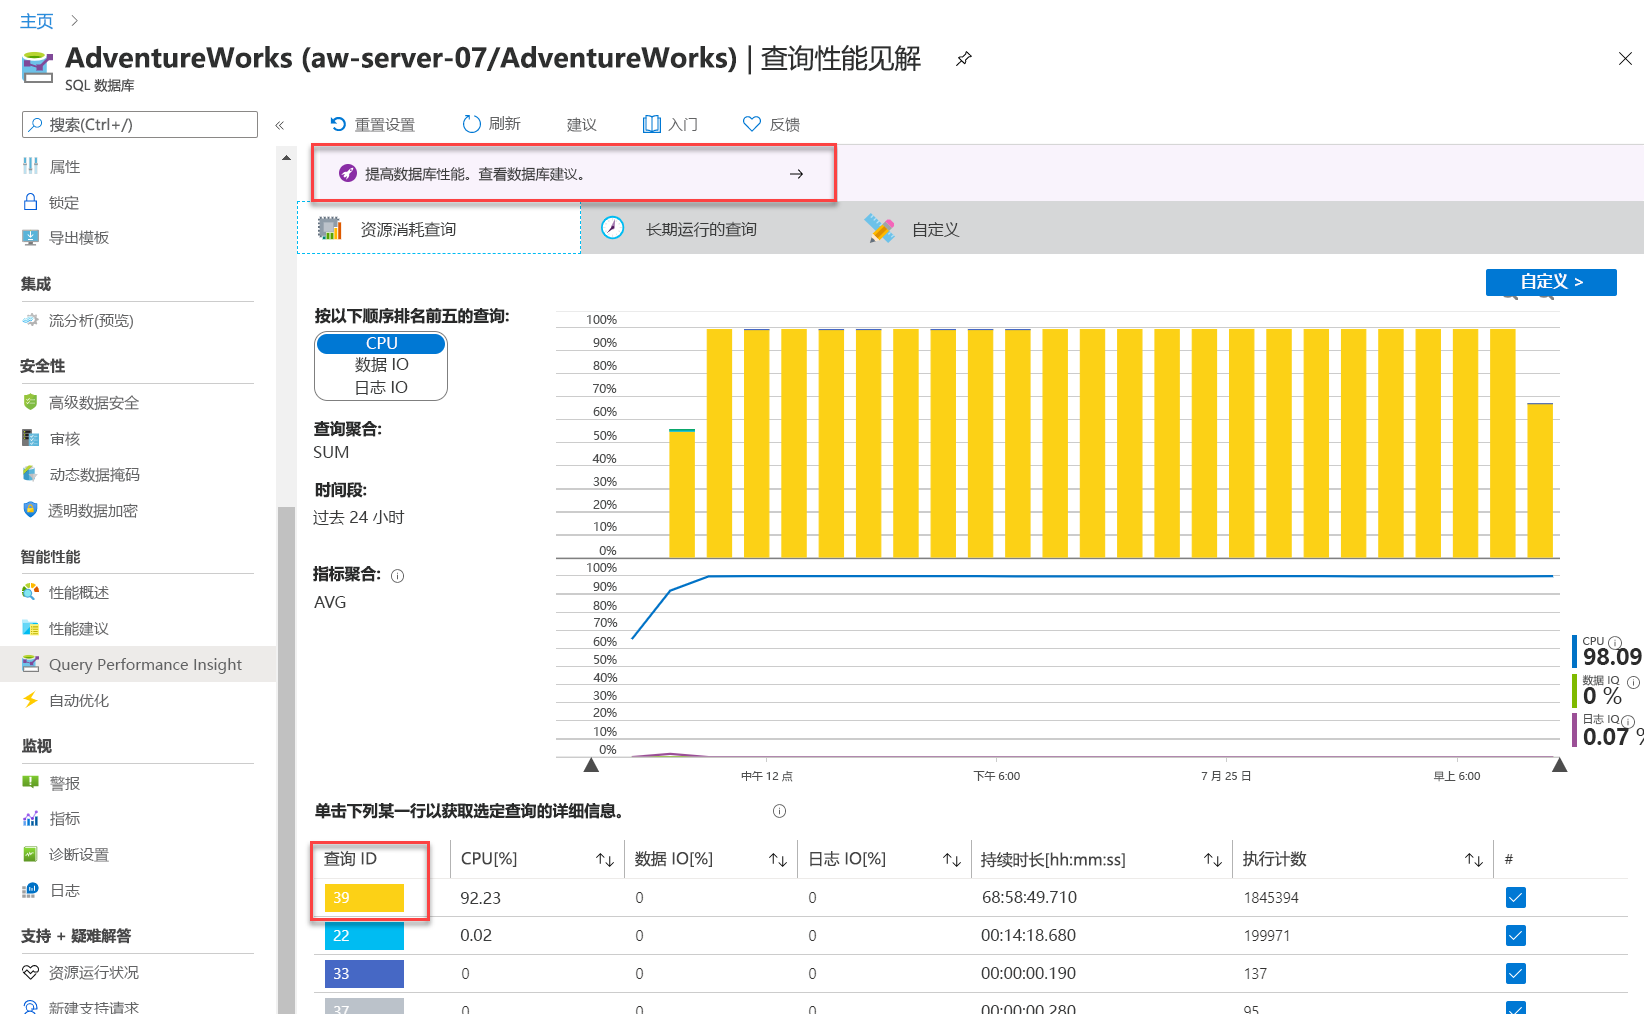1644x1014 pixels.
Task: Click left timeline range marker triangle
Action: click(x=591, y=765)
